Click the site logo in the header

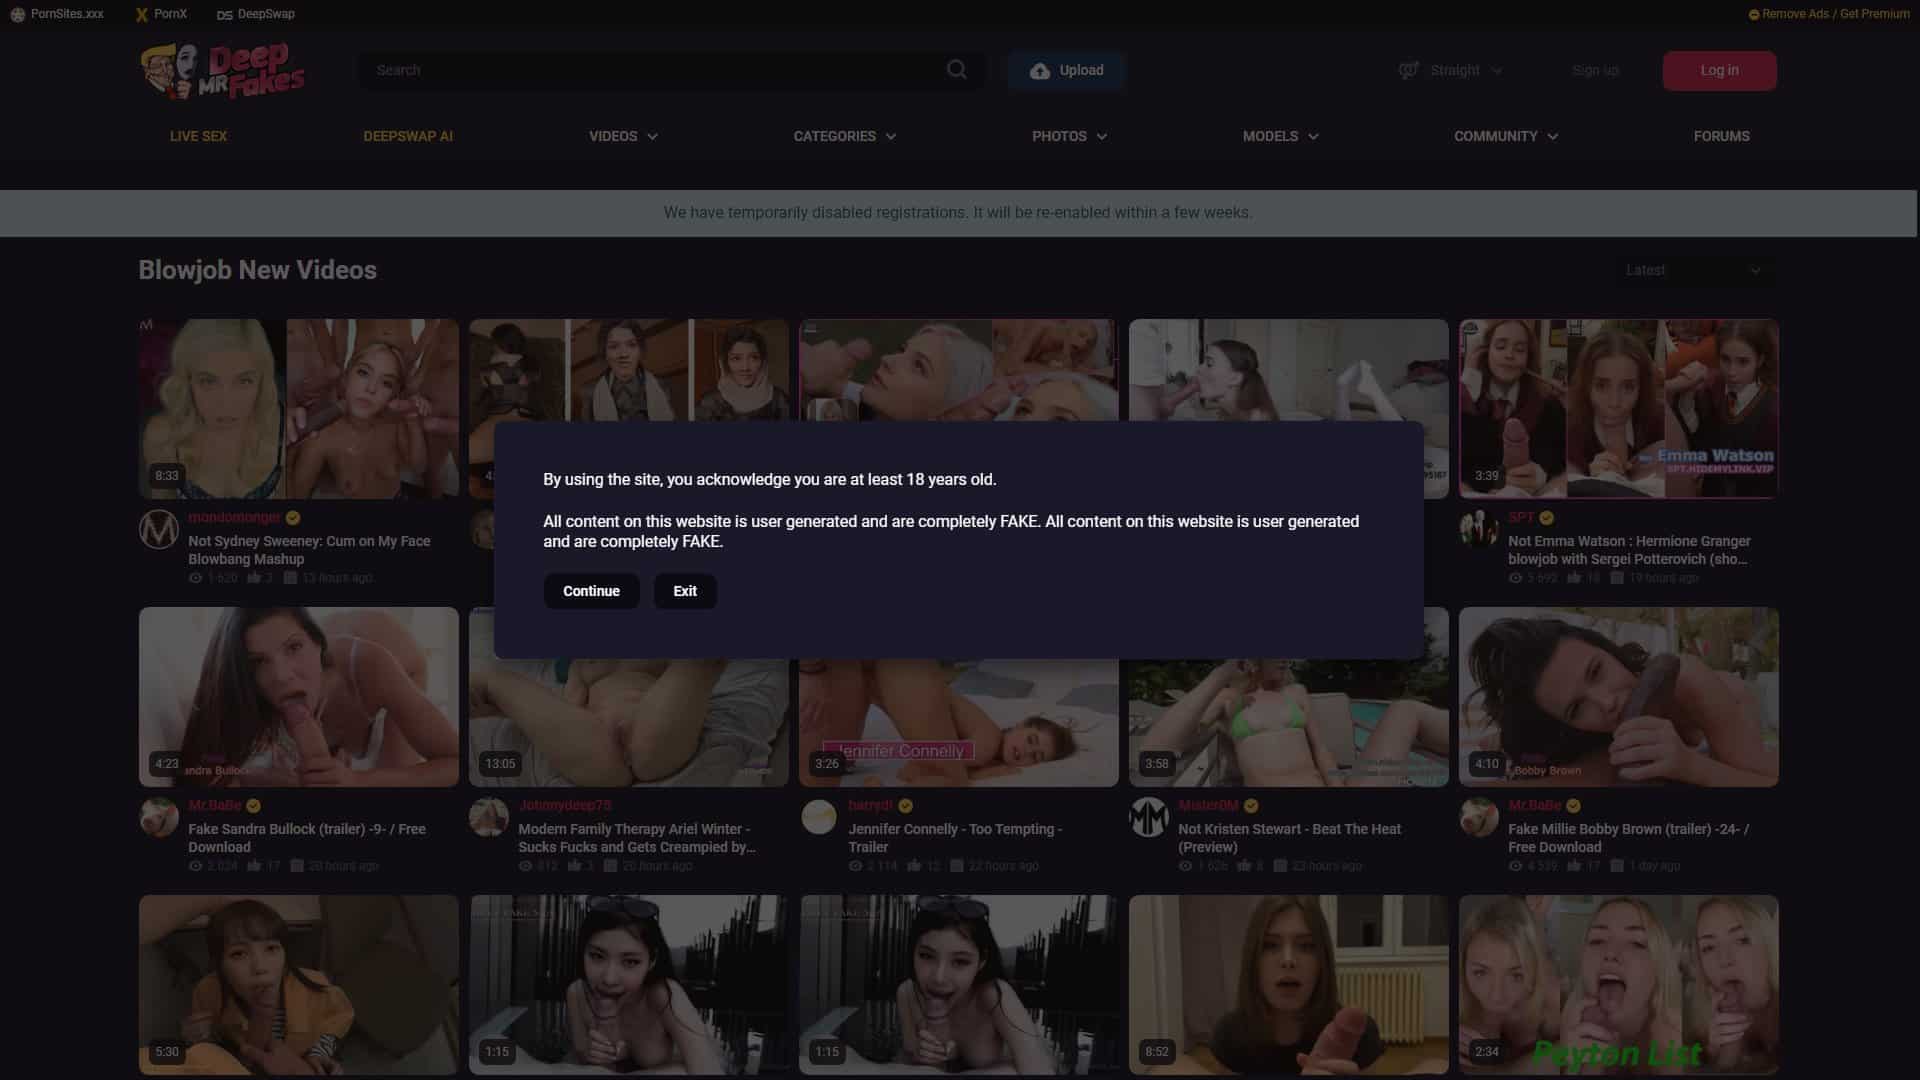click(x=222, y=70)
